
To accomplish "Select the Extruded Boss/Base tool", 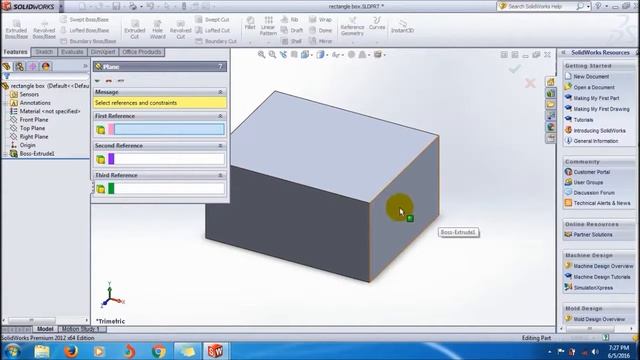I will (x=16, y=29).
